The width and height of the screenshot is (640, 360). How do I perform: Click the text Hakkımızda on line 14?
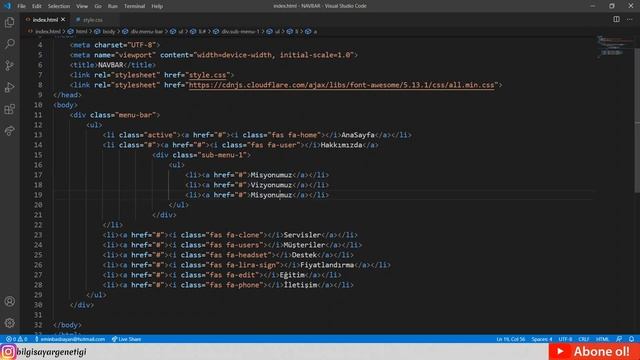(341, 145)
